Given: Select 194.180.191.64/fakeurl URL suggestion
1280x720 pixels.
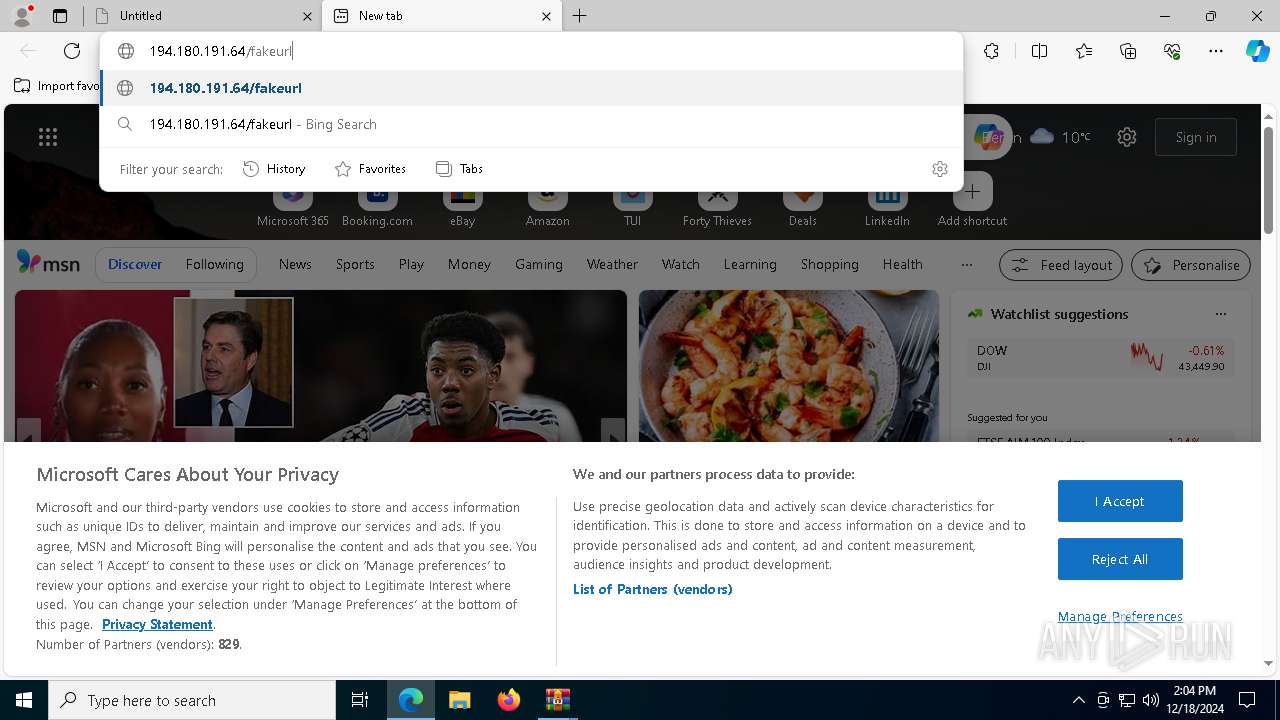Looking at the screenshot, I should [x=531, y=88].
